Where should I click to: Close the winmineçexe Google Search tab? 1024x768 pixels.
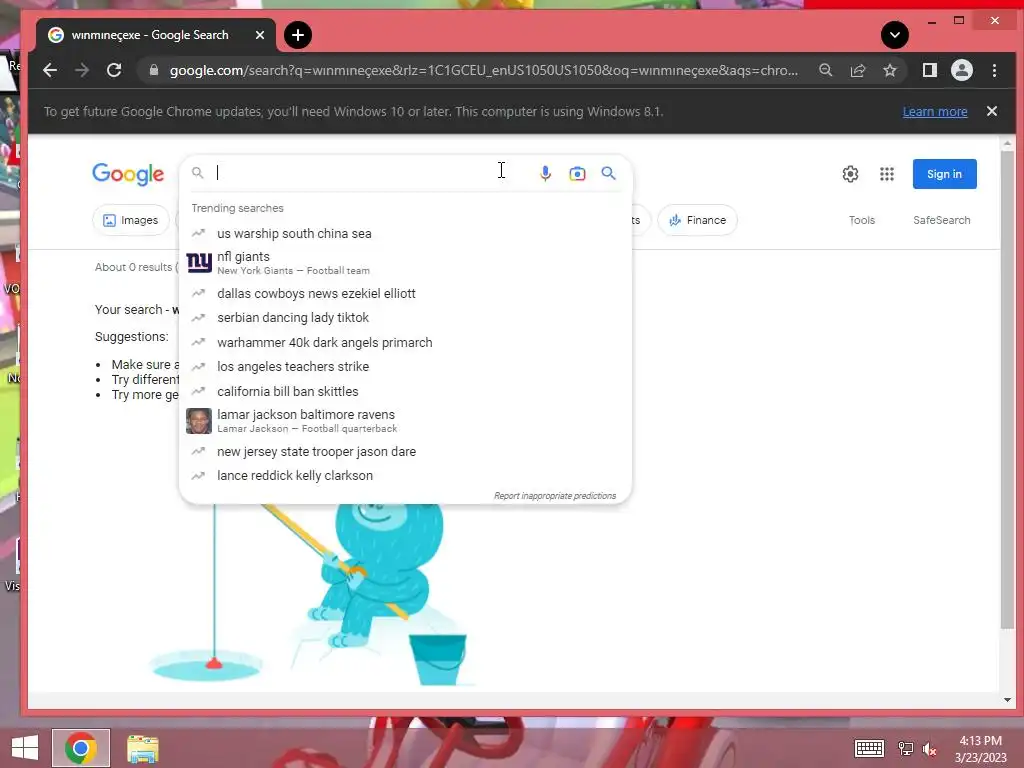[260, 35]
